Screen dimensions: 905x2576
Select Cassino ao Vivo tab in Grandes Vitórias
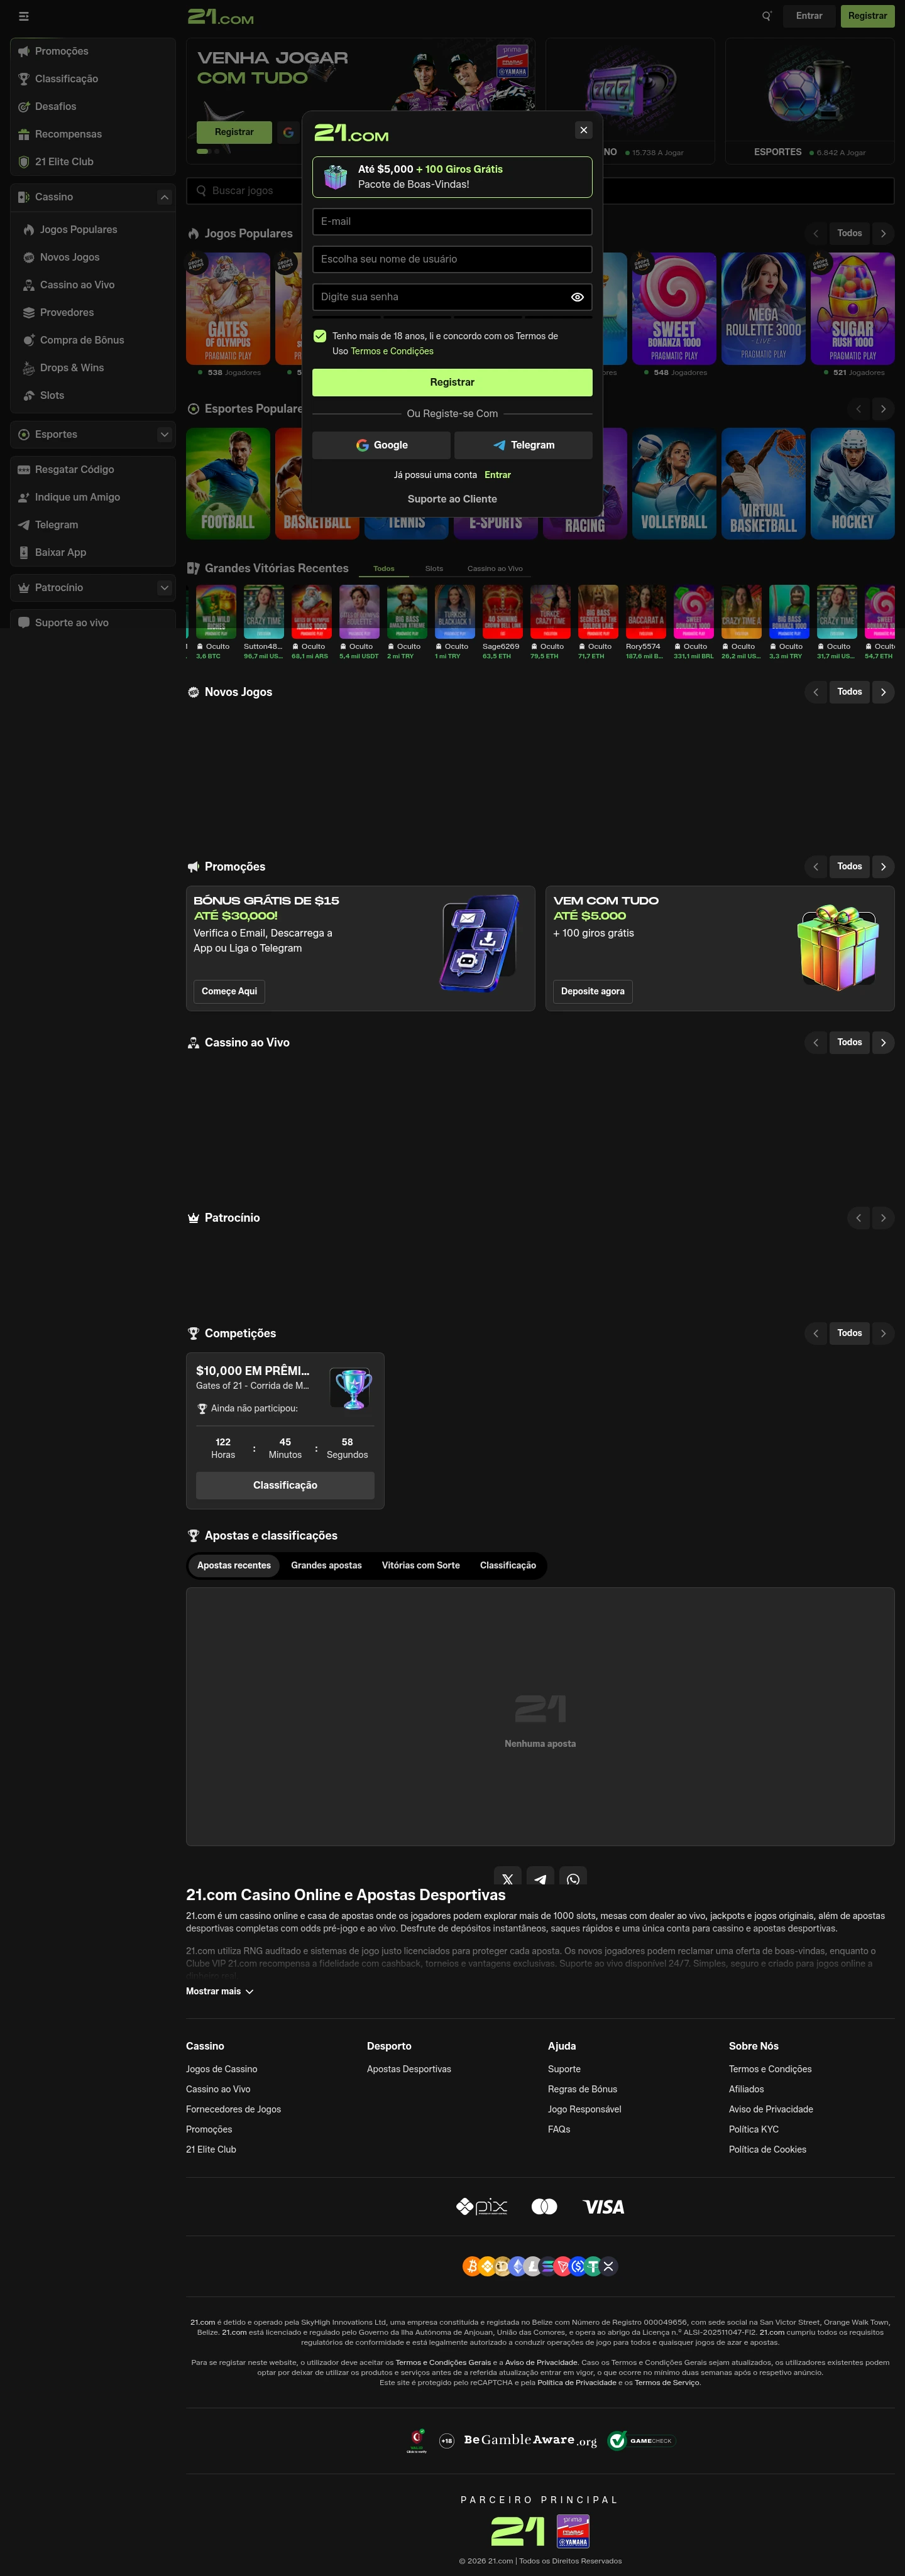click(495, 568)
